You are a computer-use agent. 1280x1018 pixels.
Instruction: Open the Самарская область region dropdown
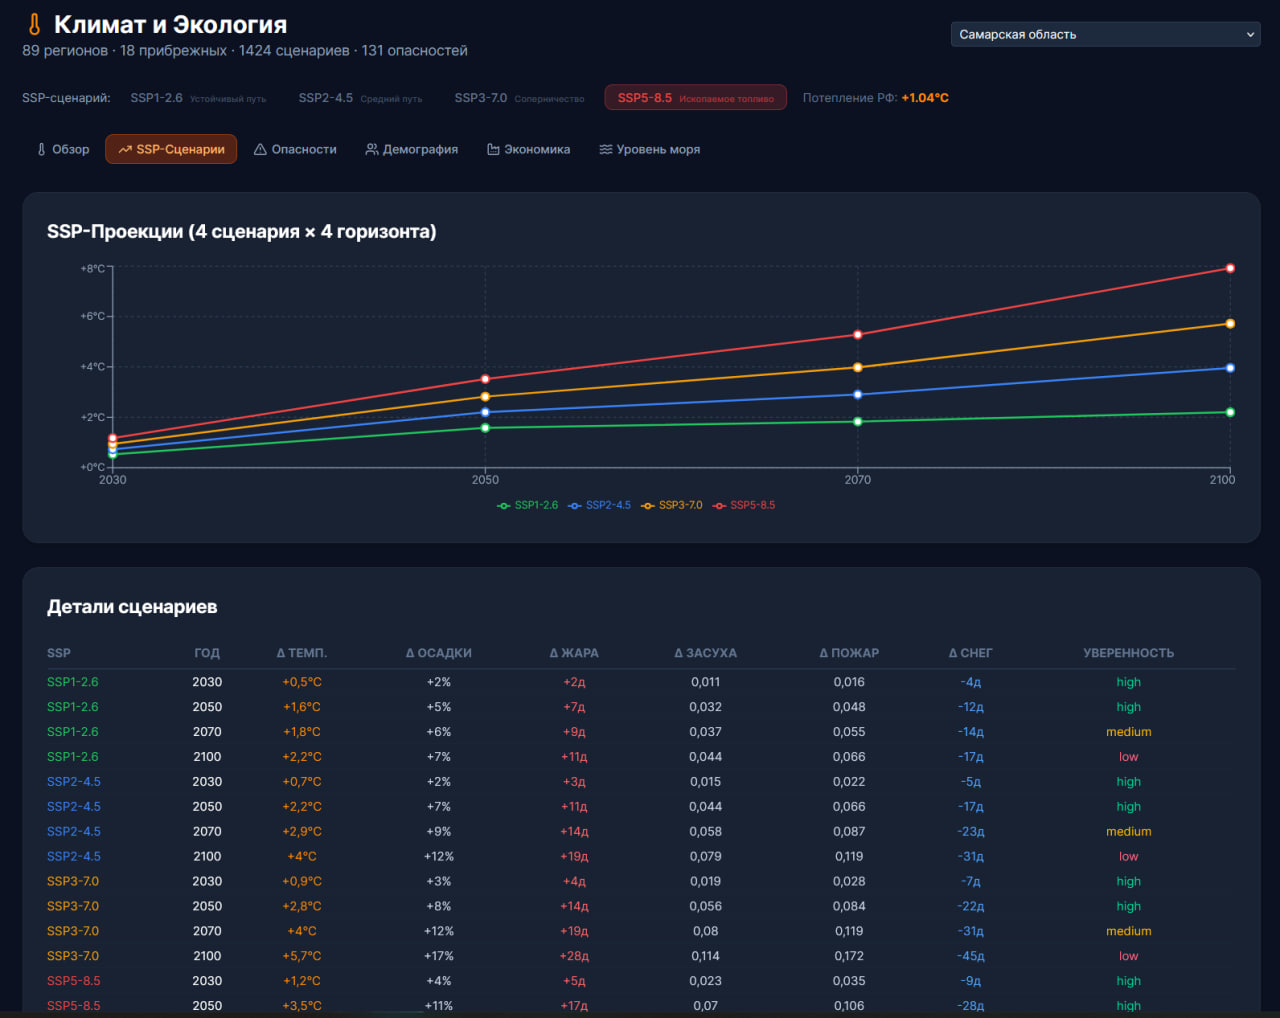point(1105,34)
